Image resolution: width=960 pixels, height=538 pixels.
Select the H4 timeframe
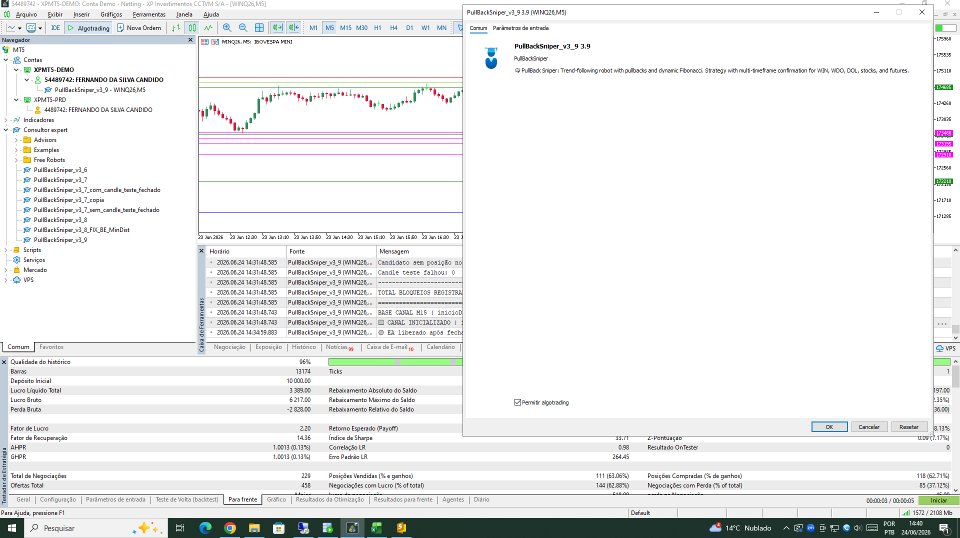[x=394, y=28]
